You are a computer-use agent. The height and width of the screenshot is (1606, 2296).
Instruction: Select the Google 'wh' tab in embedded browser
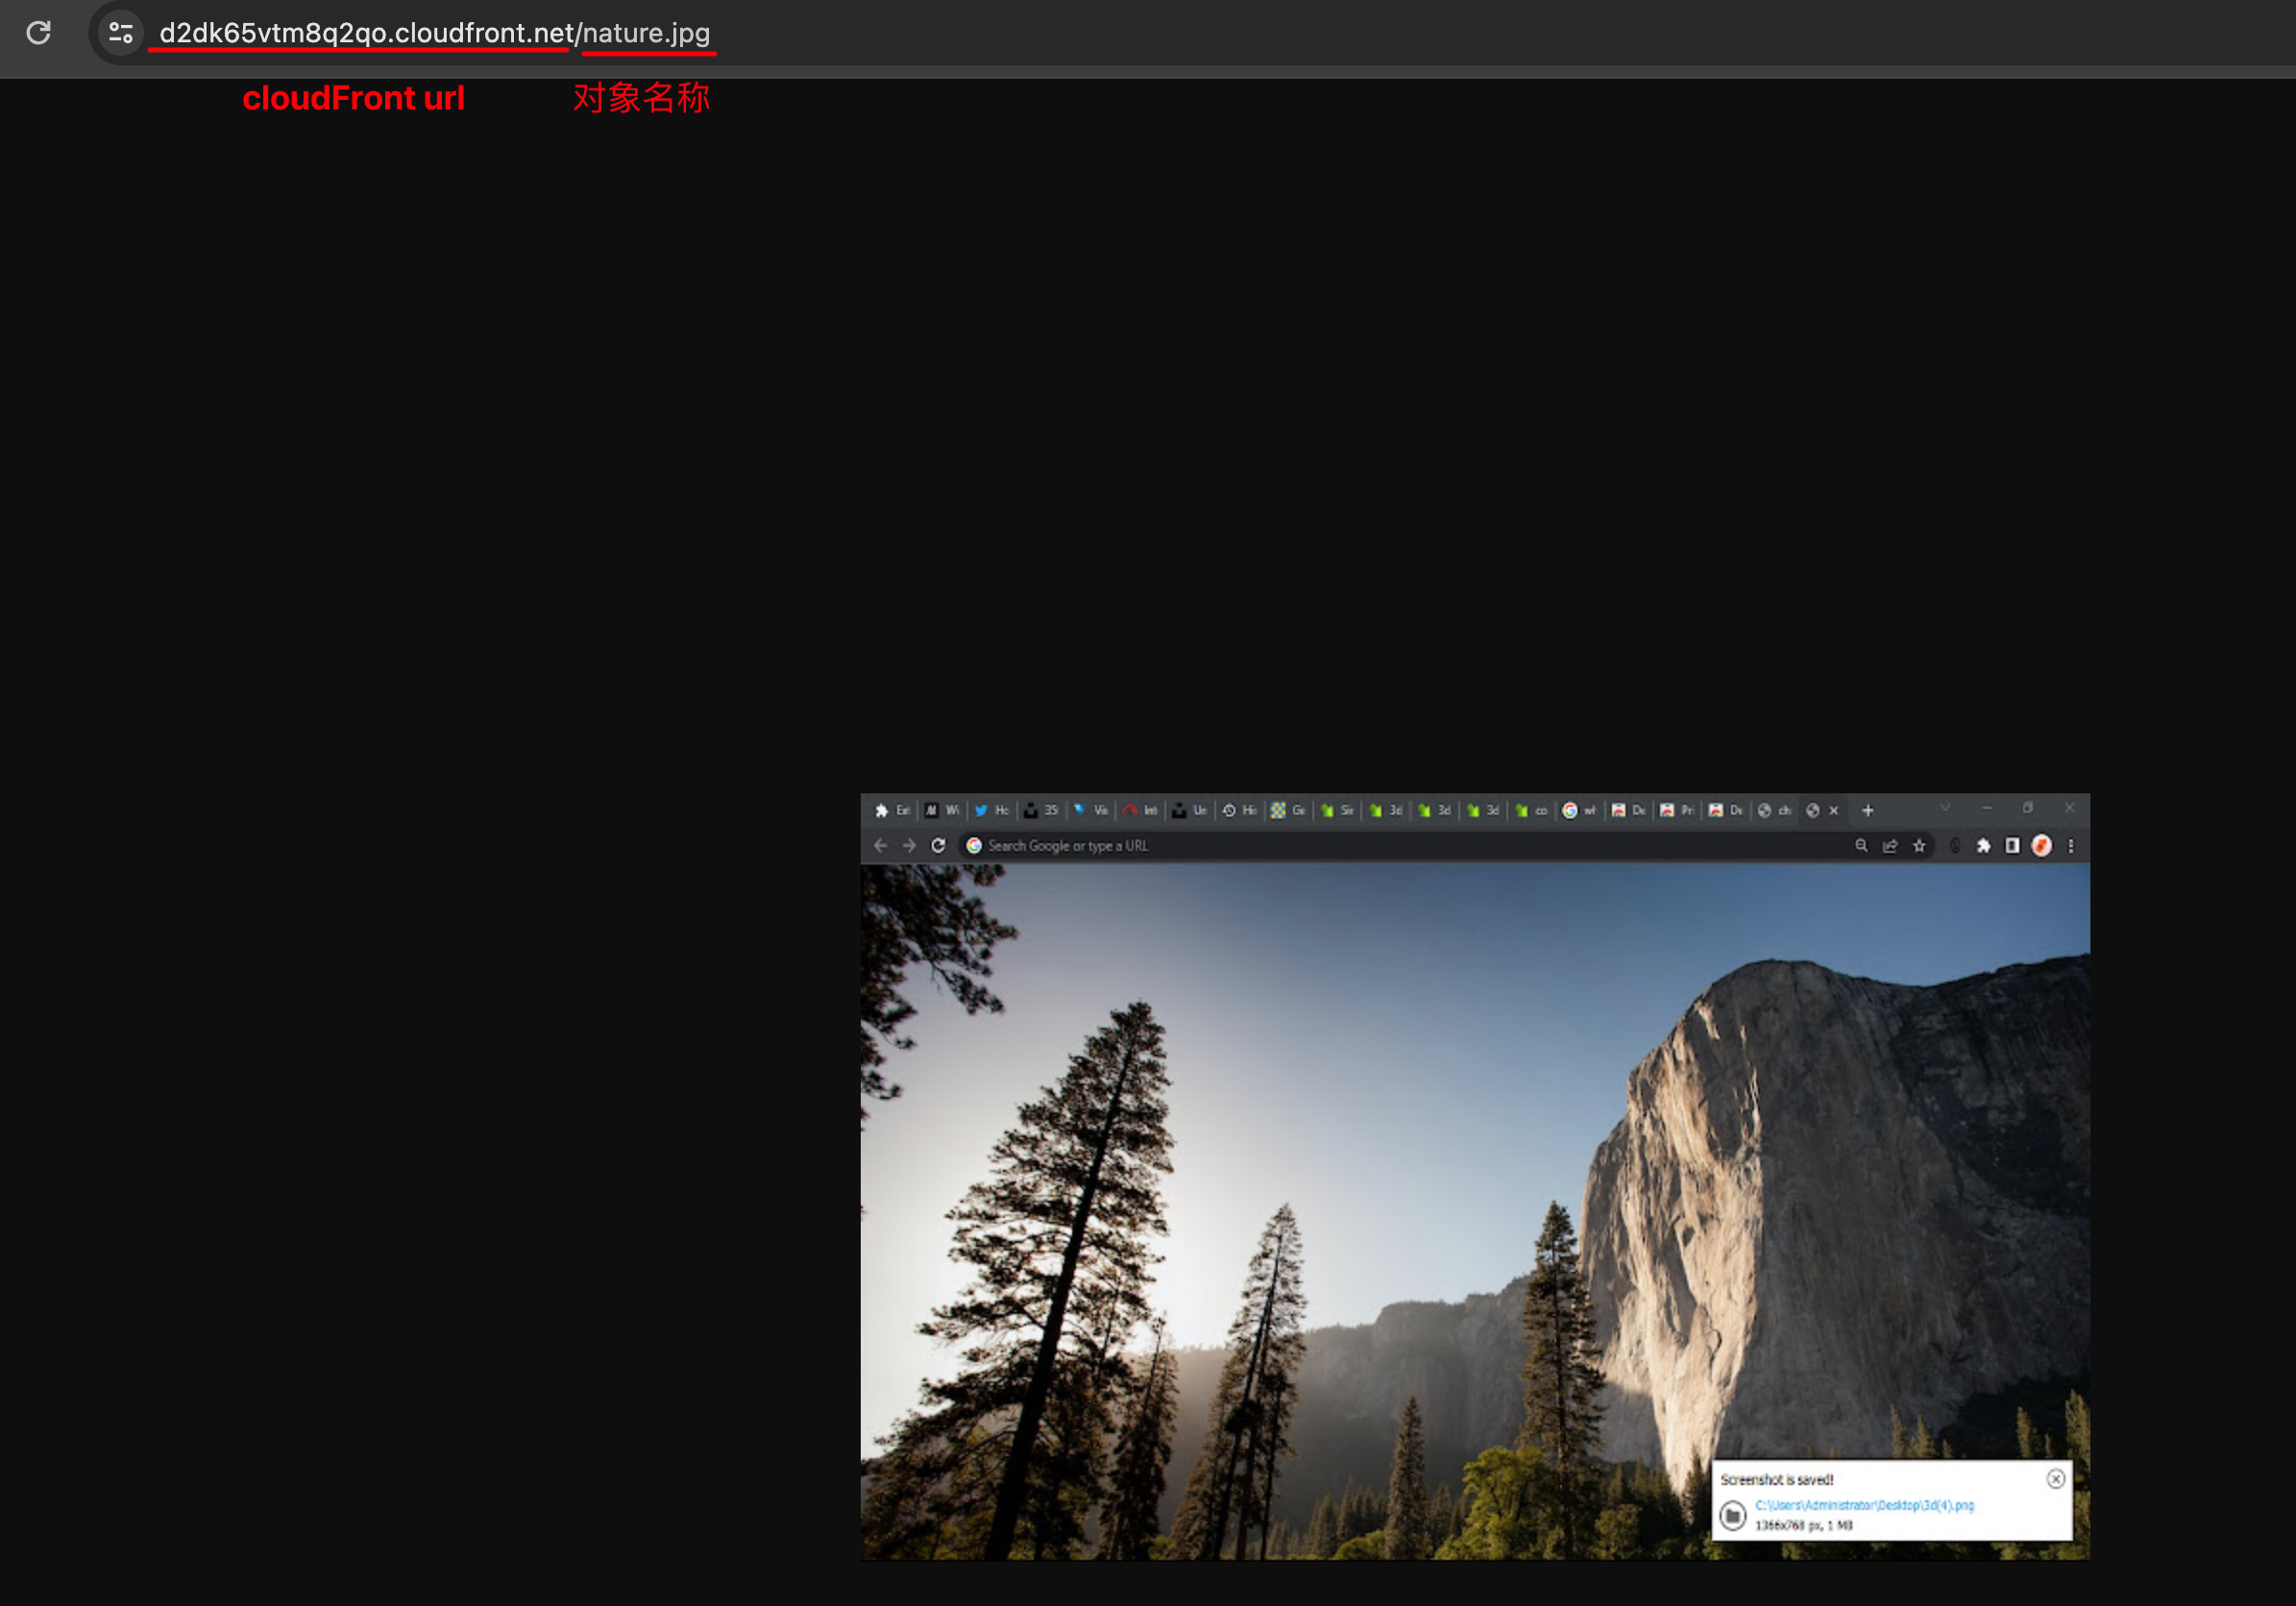(1579, 810)
